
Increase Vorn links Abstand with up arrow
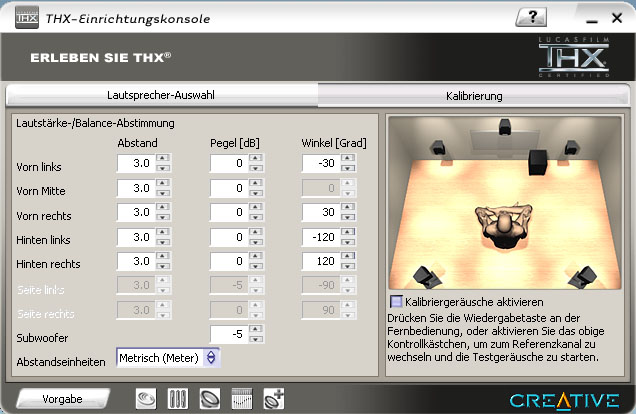[163, 158]
